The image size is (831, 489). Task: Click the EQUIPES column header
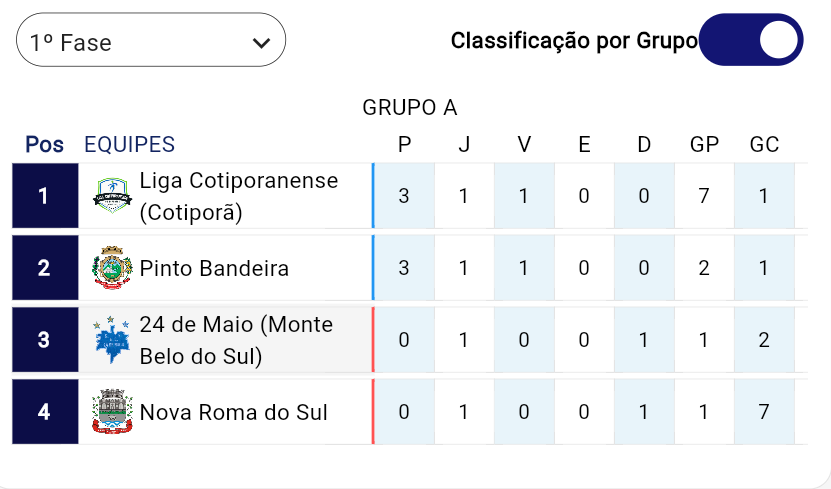tap(129, 144)
